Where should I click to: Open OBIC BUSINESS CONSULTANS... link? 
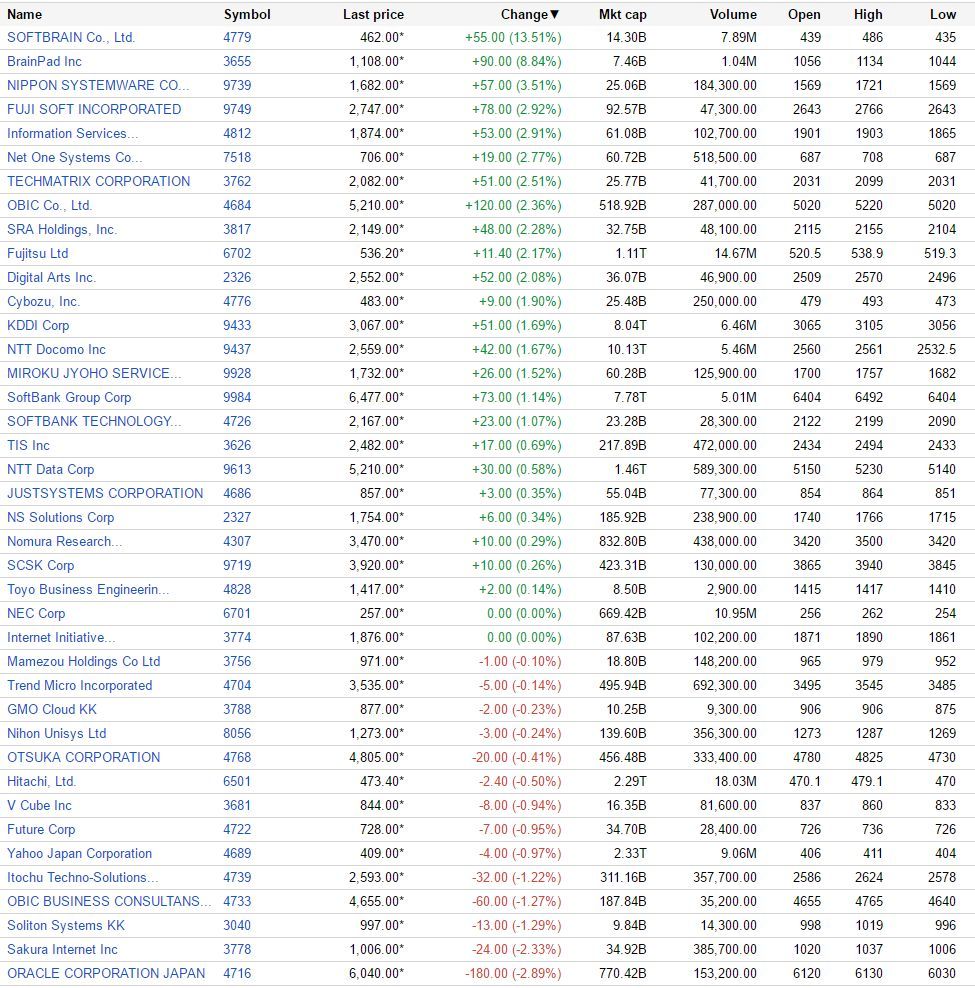pos(109,901)
